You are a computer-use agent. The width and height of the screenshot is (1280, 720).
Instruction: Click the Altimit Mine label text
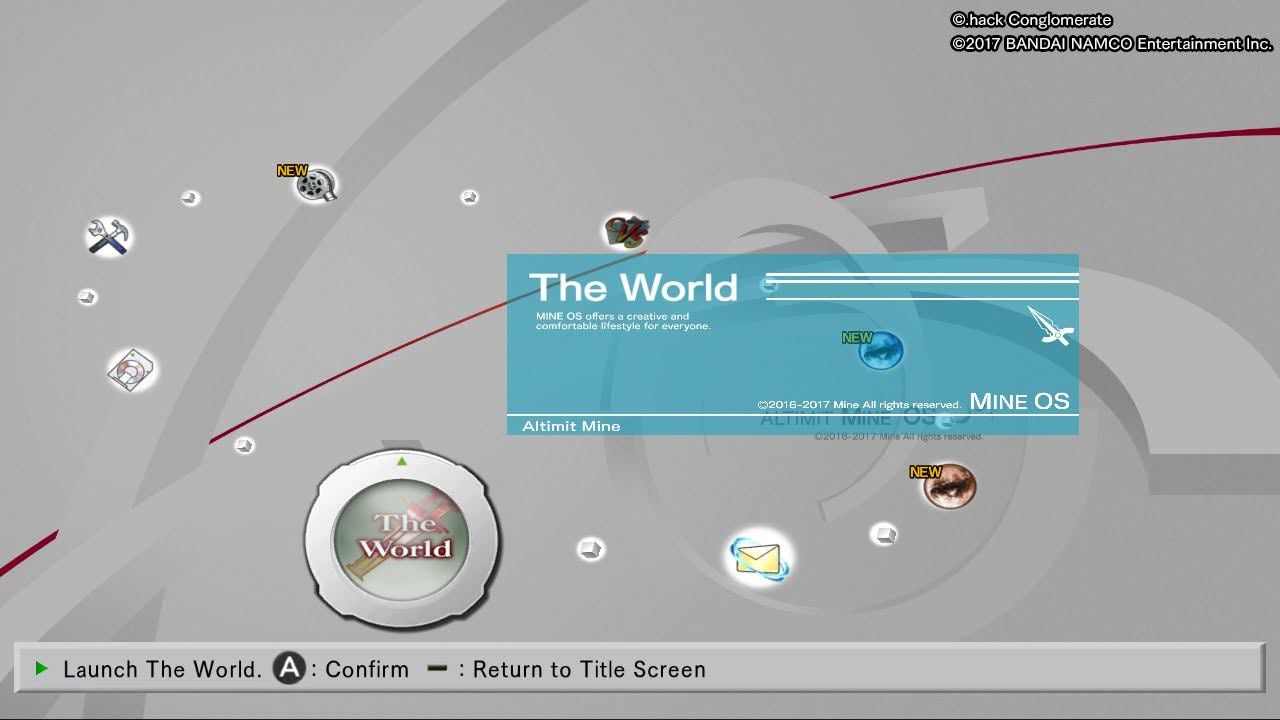(571, 426)
